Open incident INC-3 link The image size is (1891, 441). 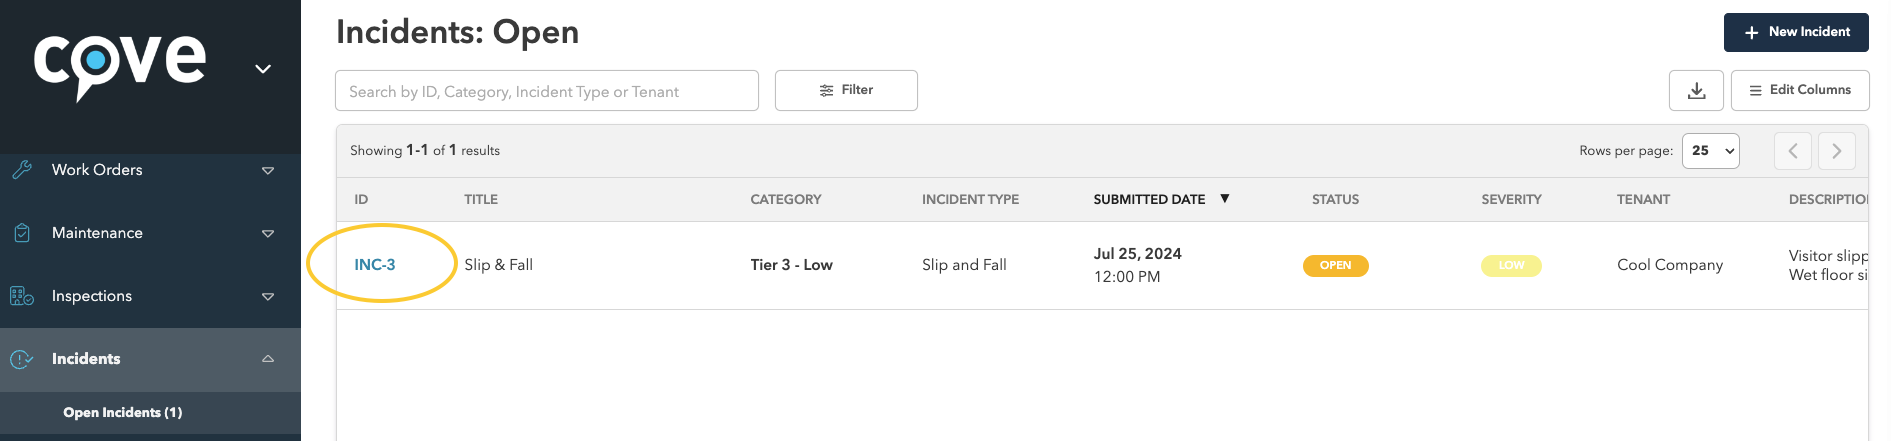point(375,265)
